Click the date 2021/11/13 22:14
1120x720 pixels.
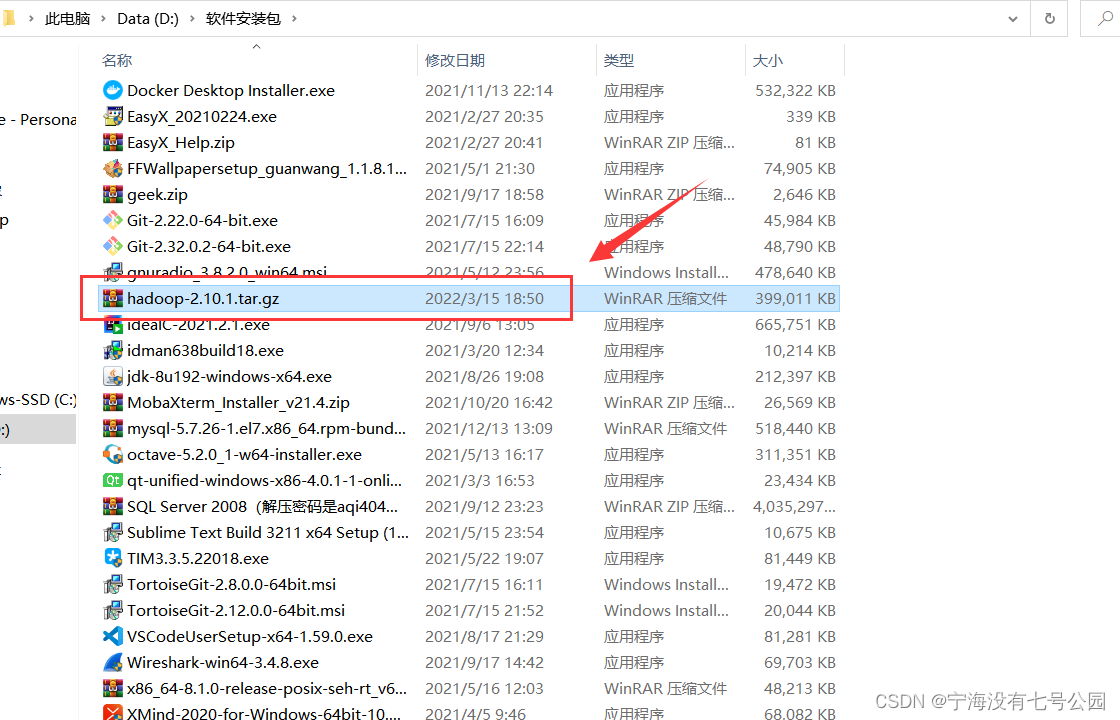(x=489, y=91)
